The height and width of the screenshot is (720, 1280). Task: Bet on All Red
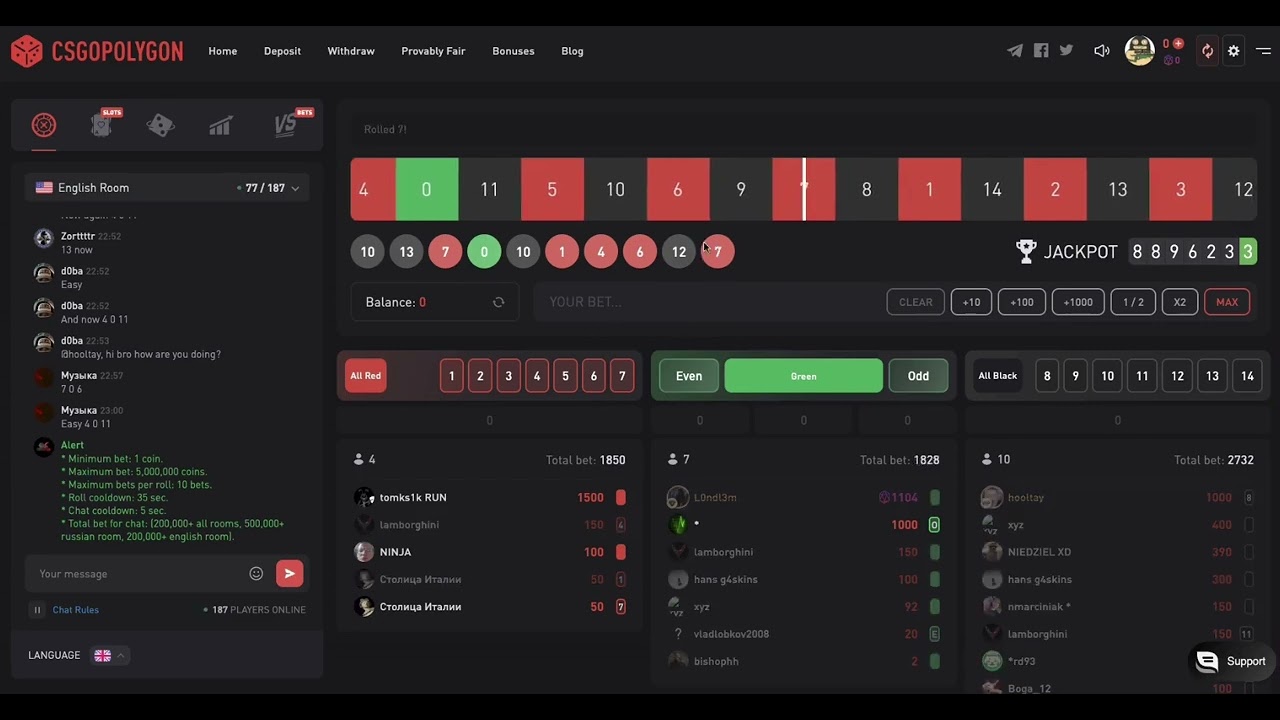click(366, 376)
